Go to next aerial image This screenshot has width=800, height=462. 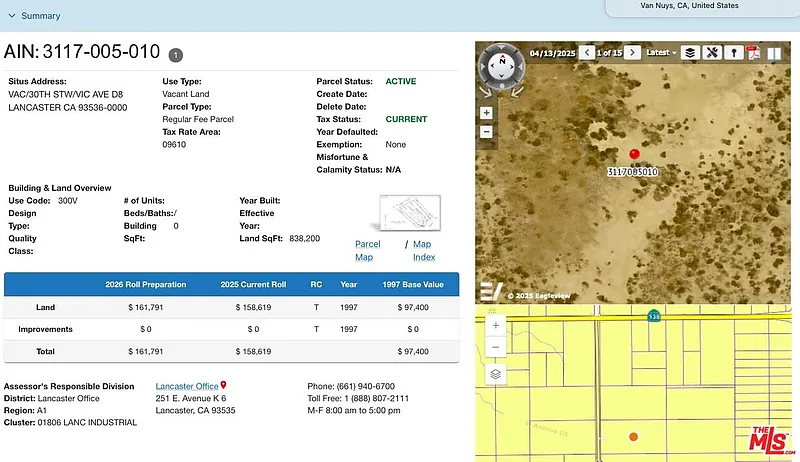[632, 52]
